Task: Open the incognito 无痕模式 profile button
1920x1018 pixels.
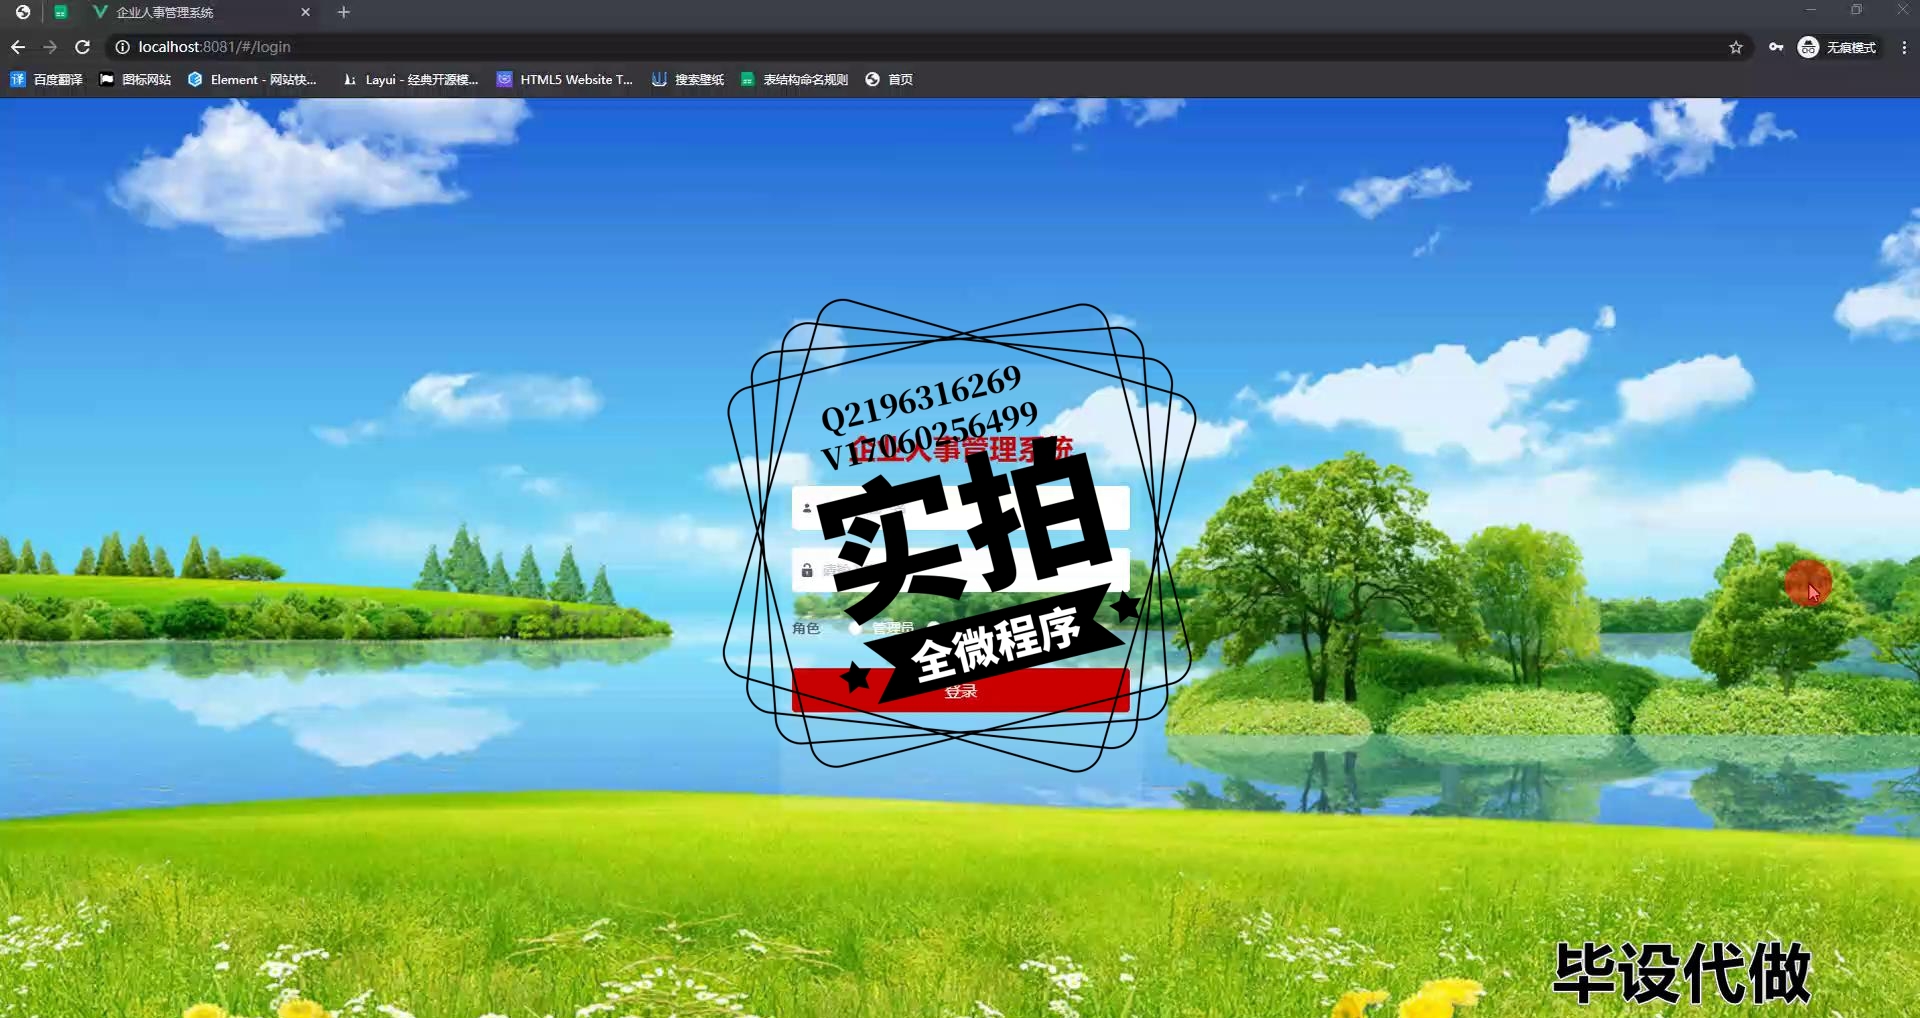Action: [x=1837, y=47]
